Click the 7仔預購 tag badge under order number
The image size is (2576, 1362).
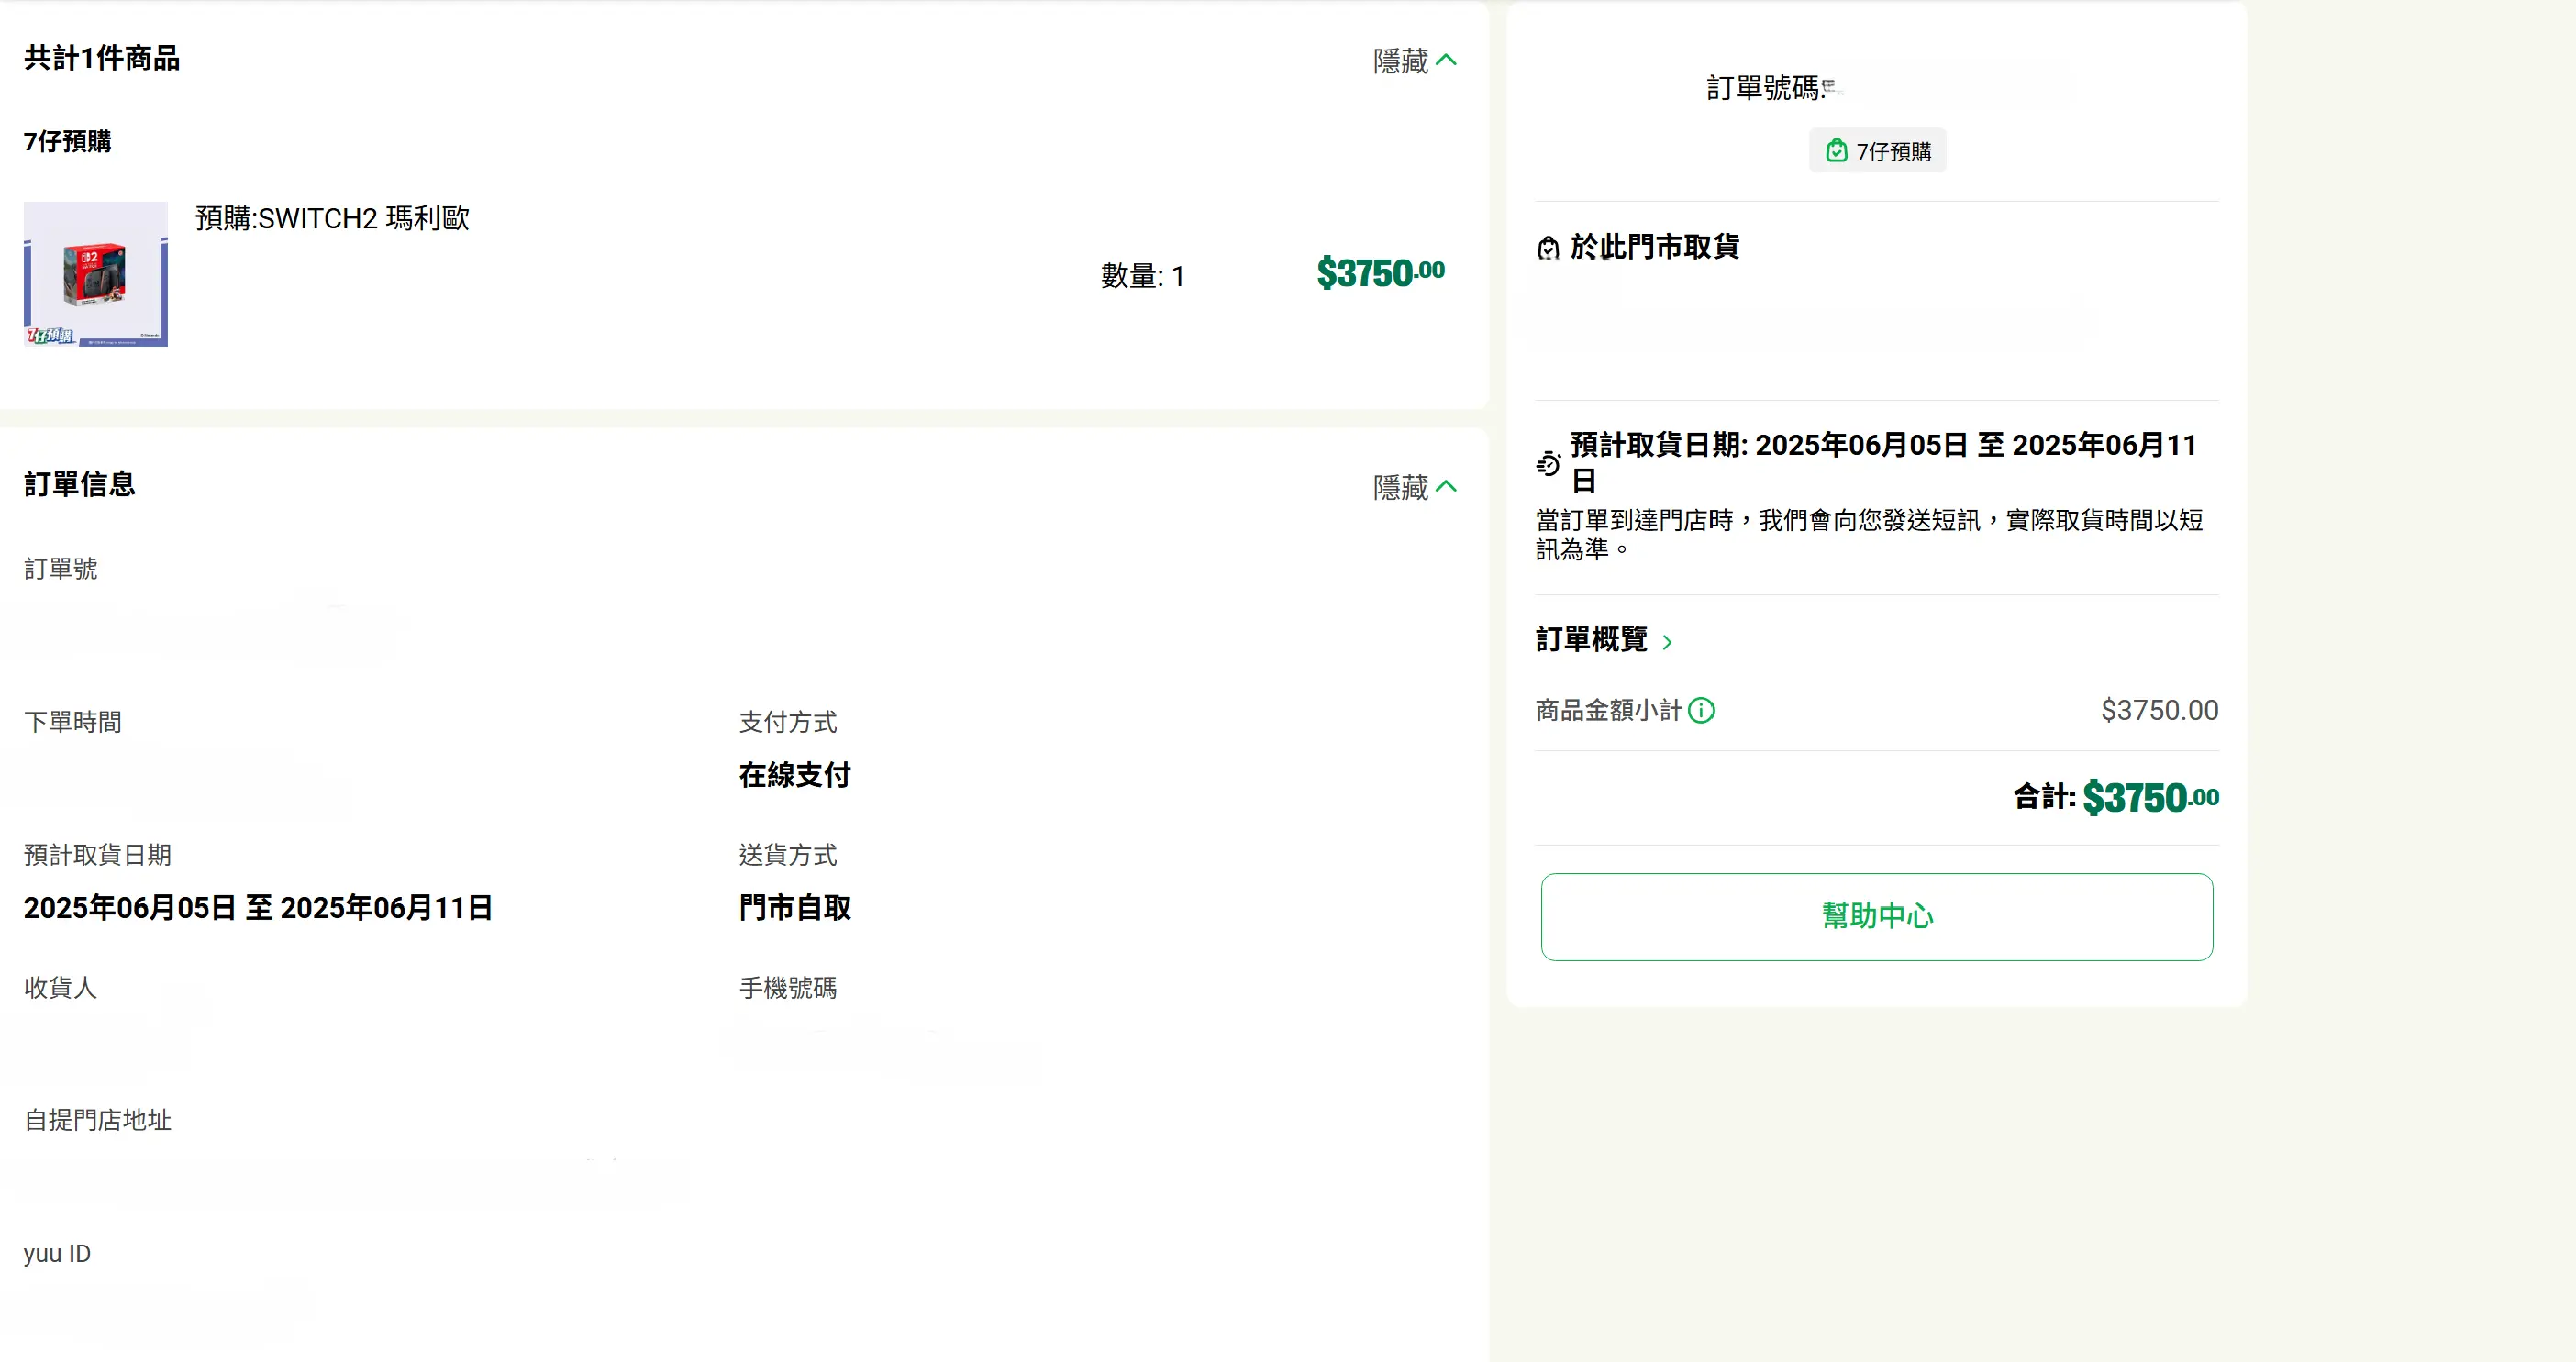1877,151
